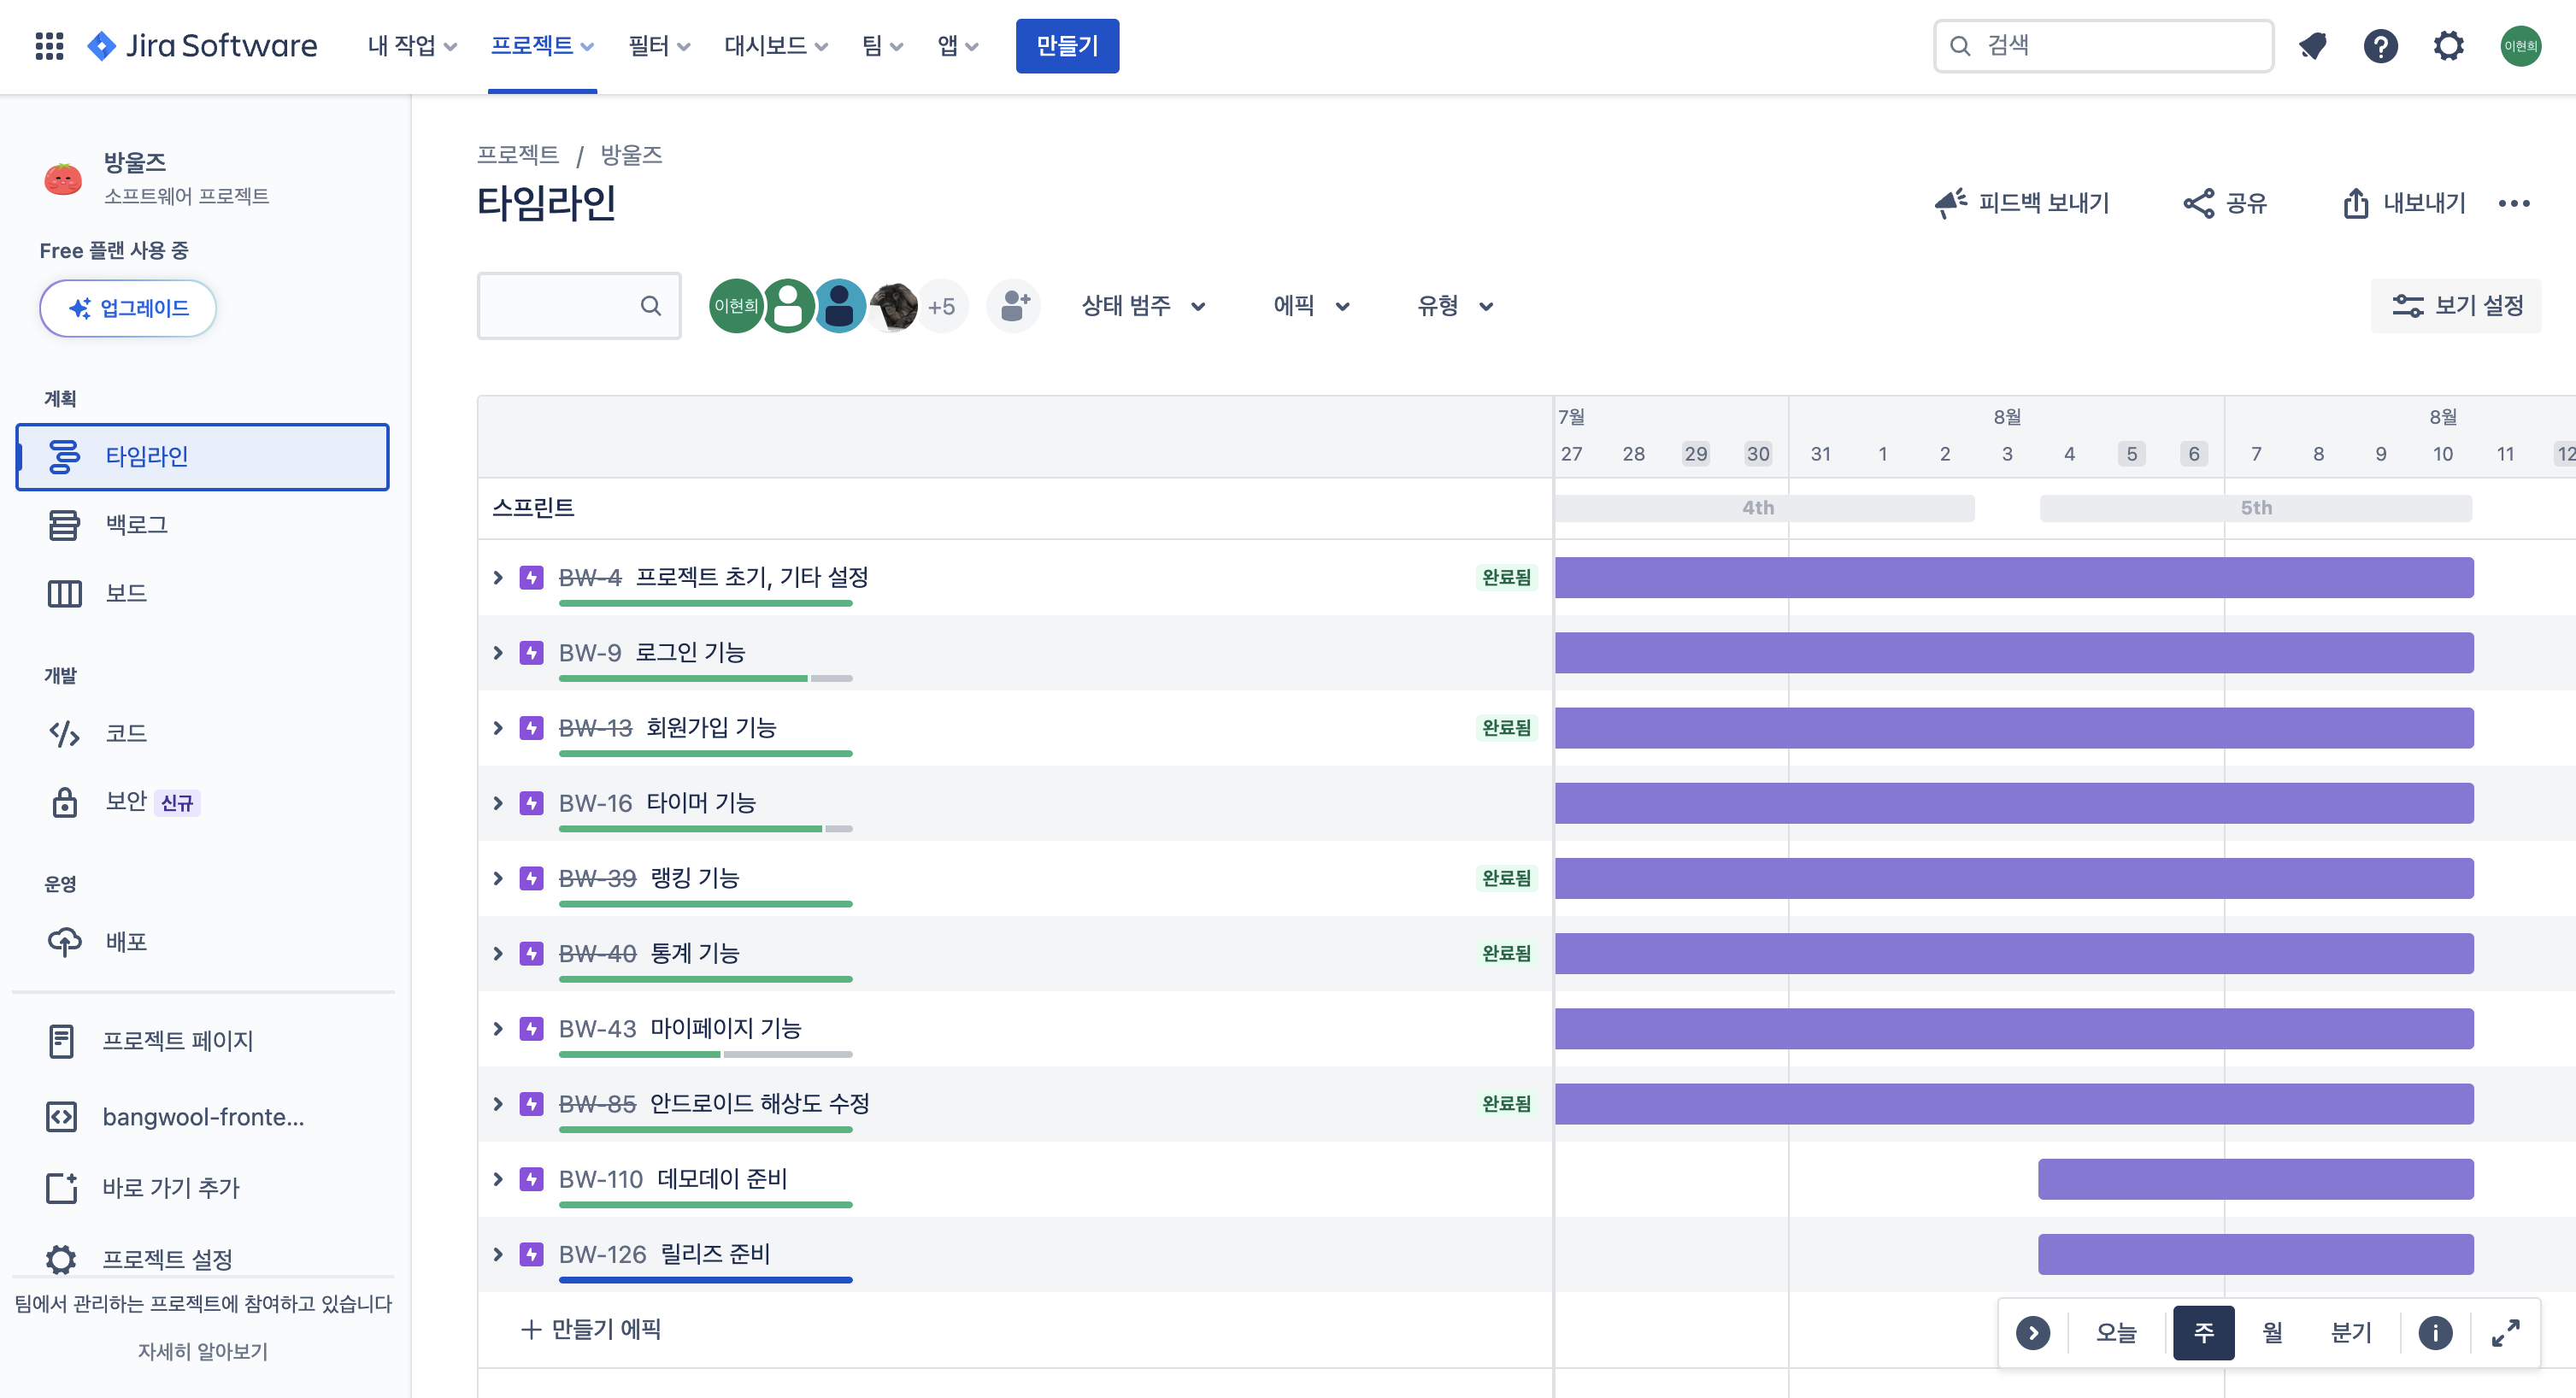Expand the BW-4 프로젝트 초기 epic row
2576x1398 pixels.
pyautogui.click(x=498, y=578)
